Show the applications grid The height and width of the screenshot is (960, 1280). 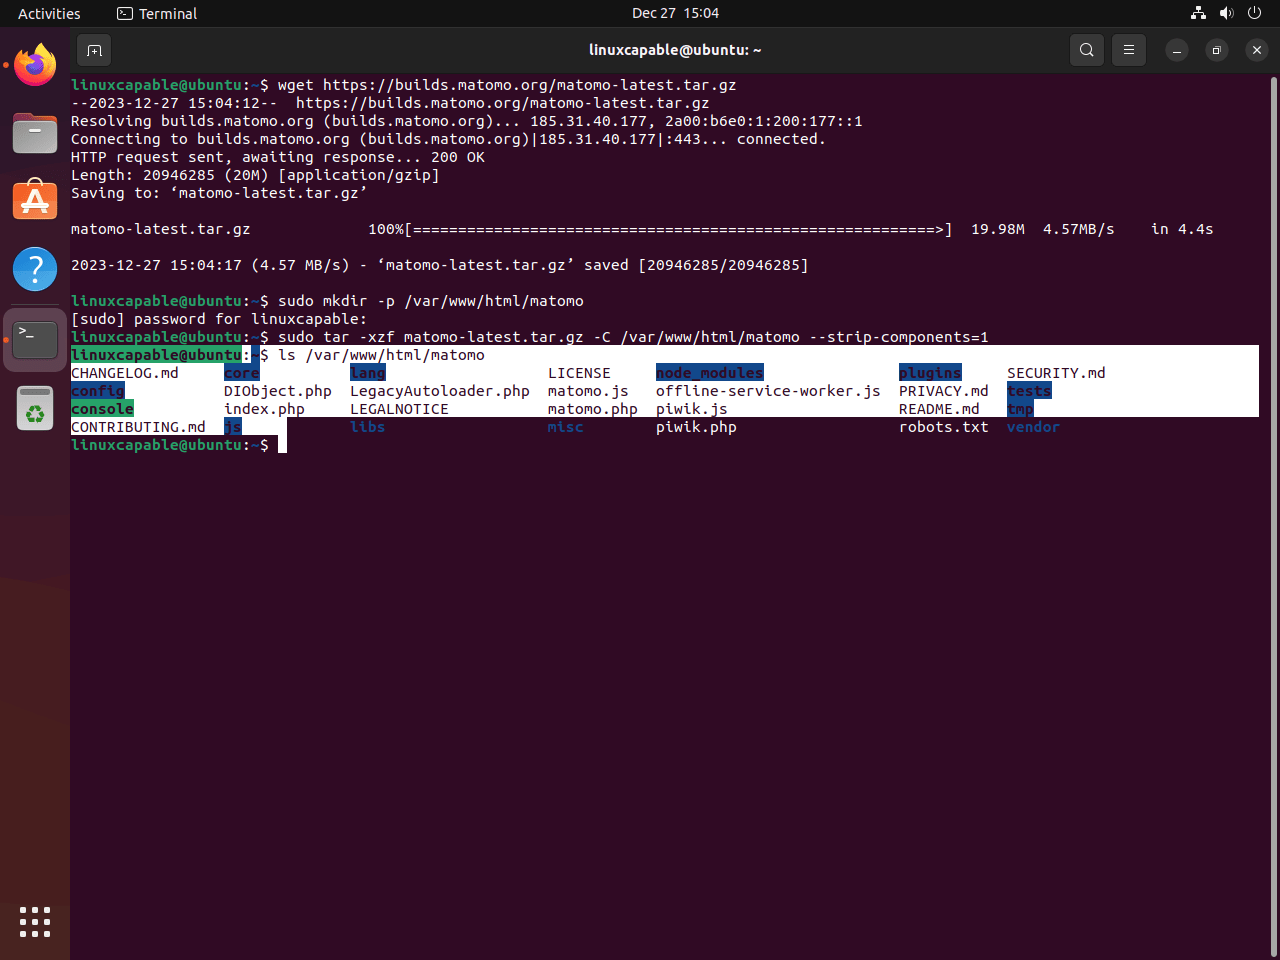(x=35, y=922)
